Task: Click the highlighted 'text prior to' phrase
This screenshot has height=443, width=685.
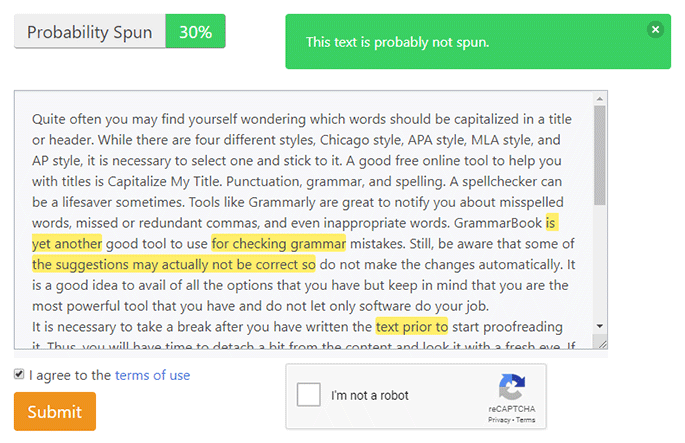Action: point(411,325)
